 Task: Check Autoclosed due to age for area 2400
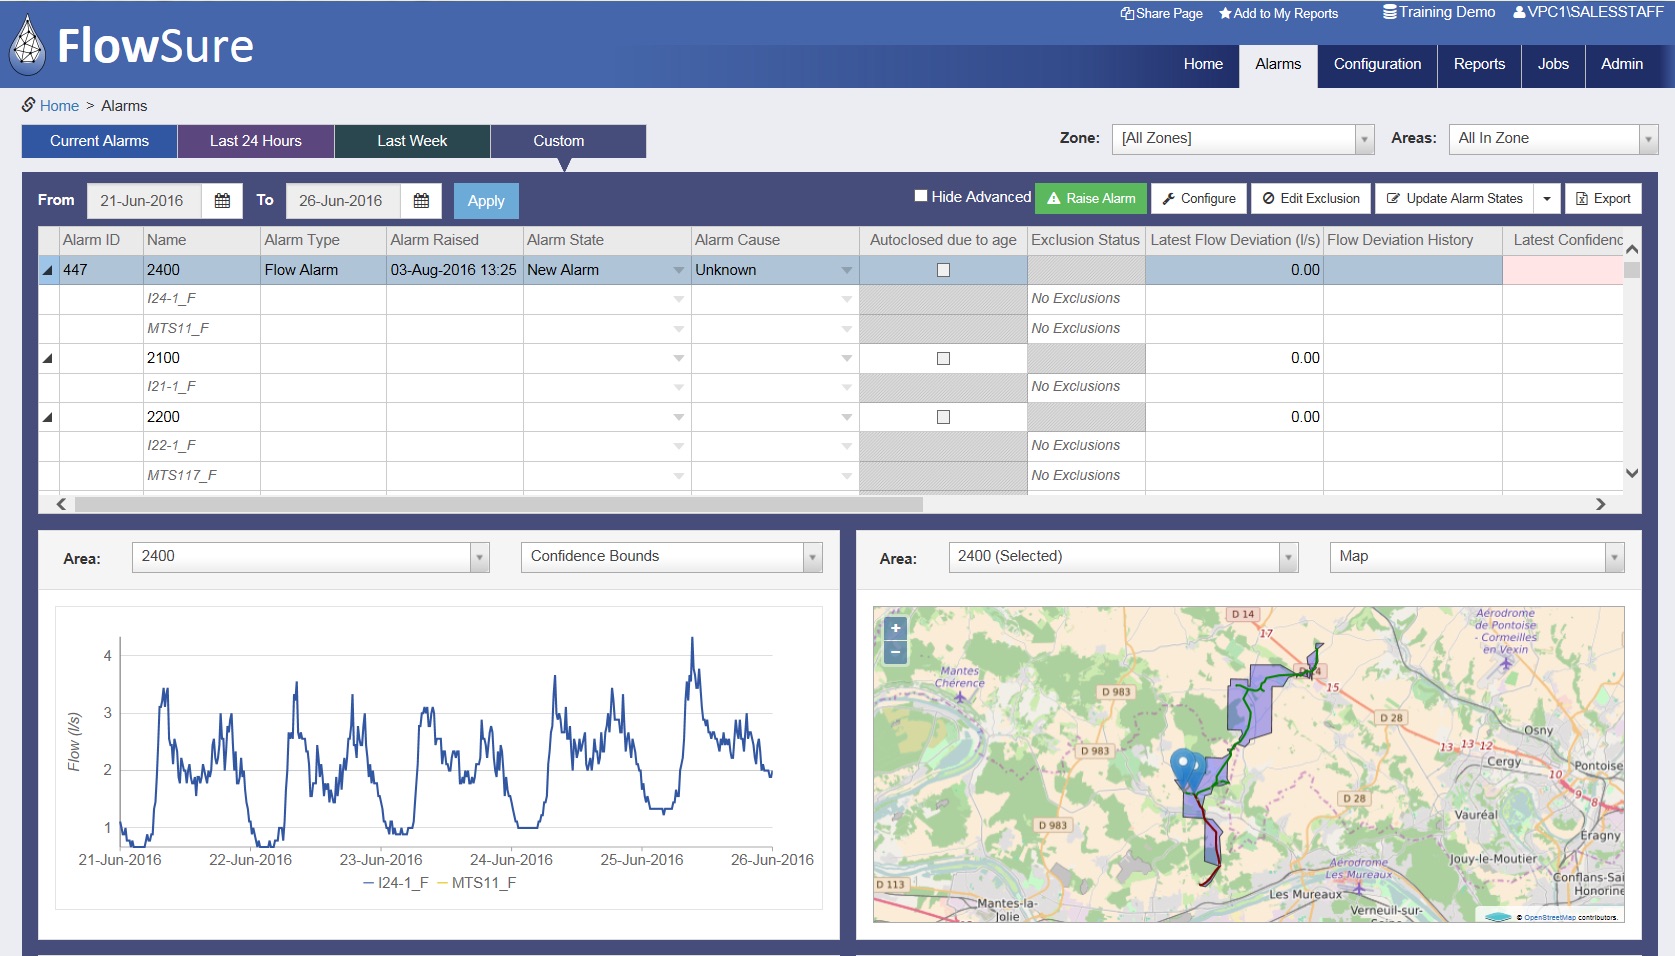tap(943, 270)
